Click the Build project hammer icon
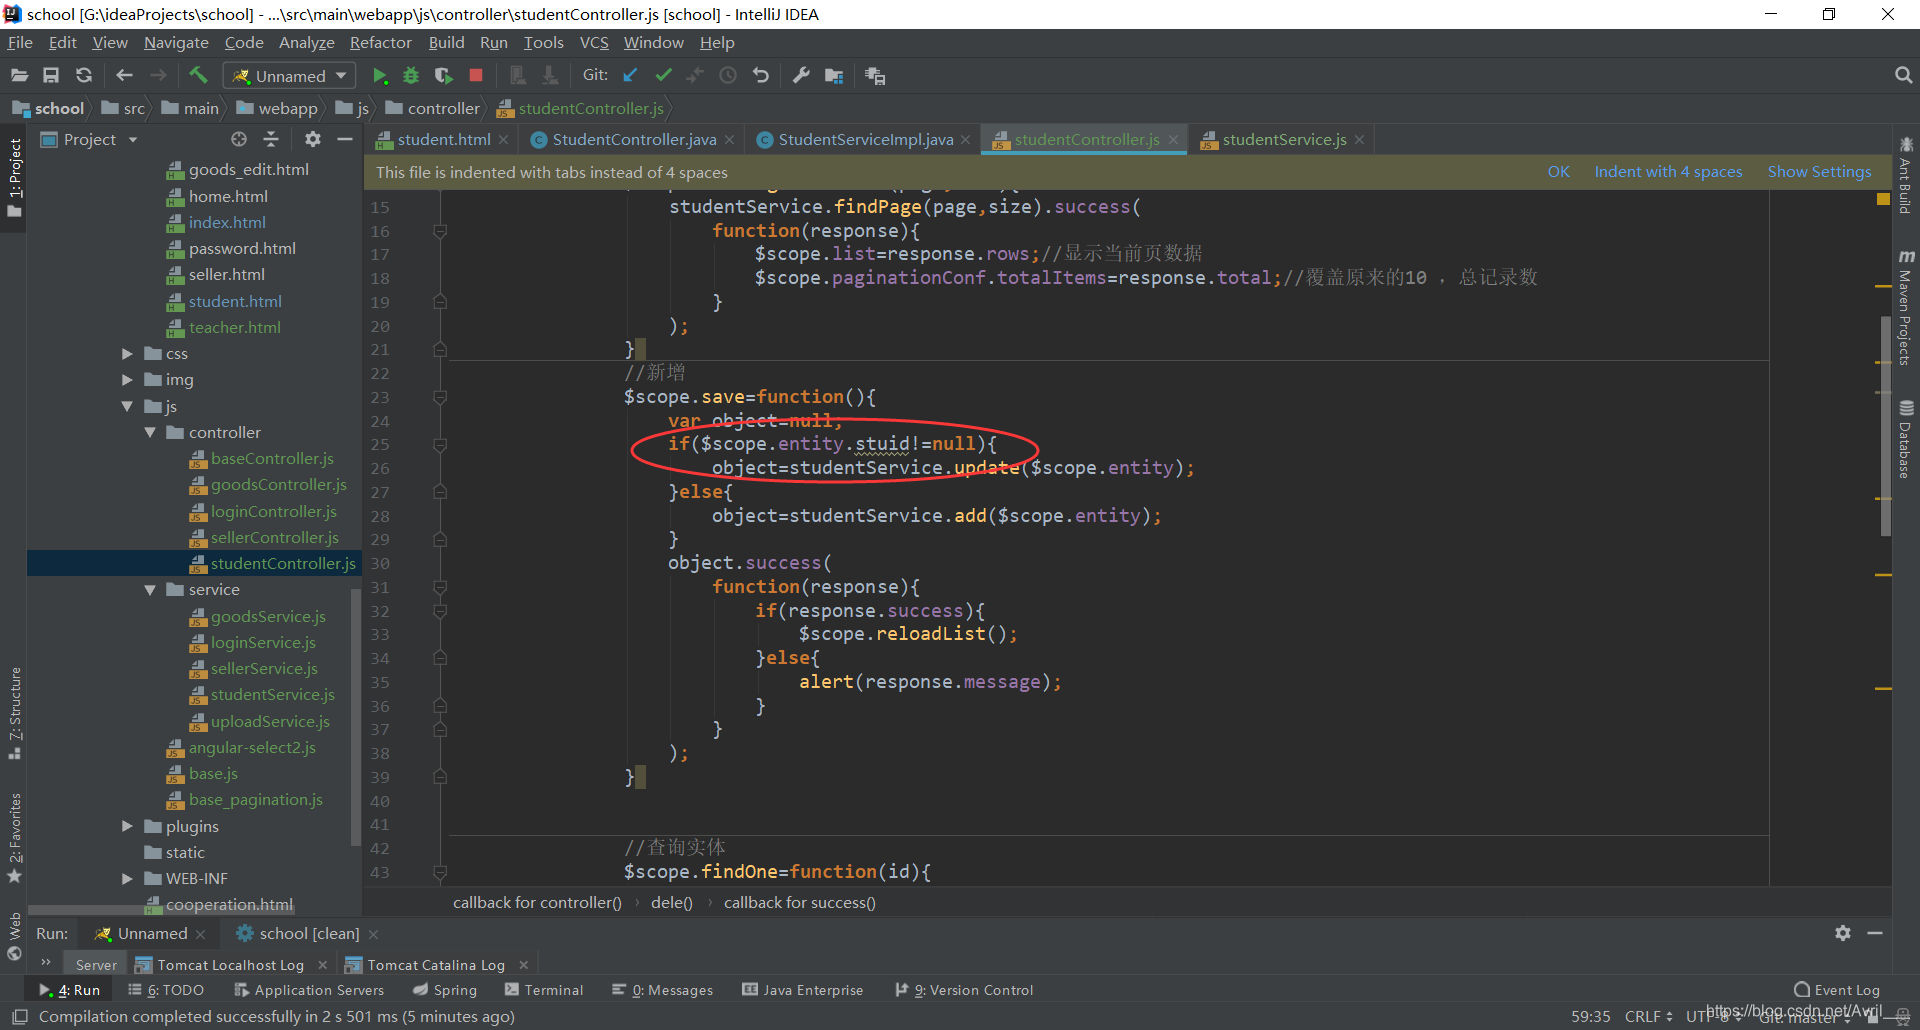 point(198,75)
